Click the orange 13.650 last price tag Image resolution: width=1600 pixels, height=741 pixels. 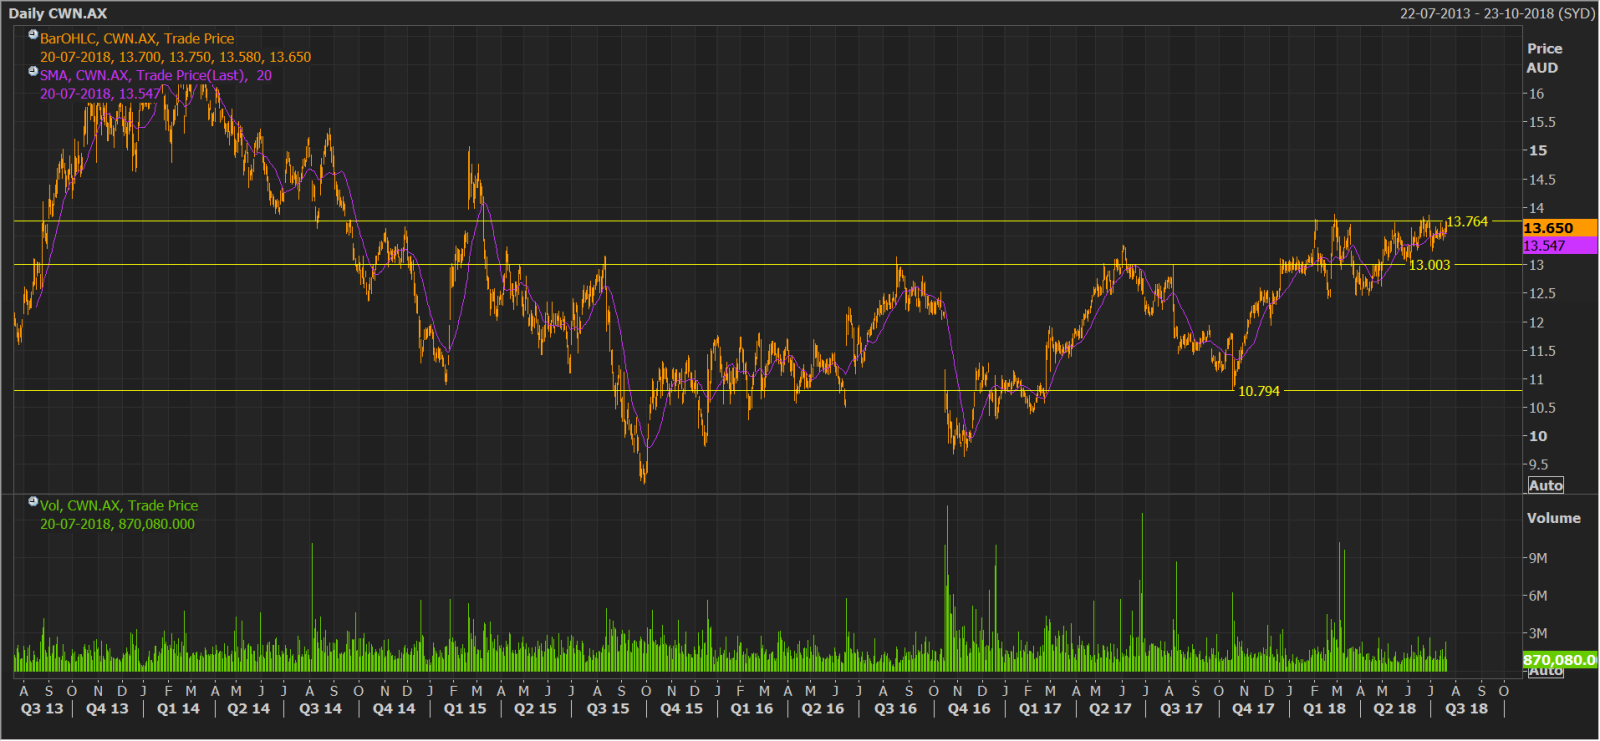click(x=1560, y=228)
